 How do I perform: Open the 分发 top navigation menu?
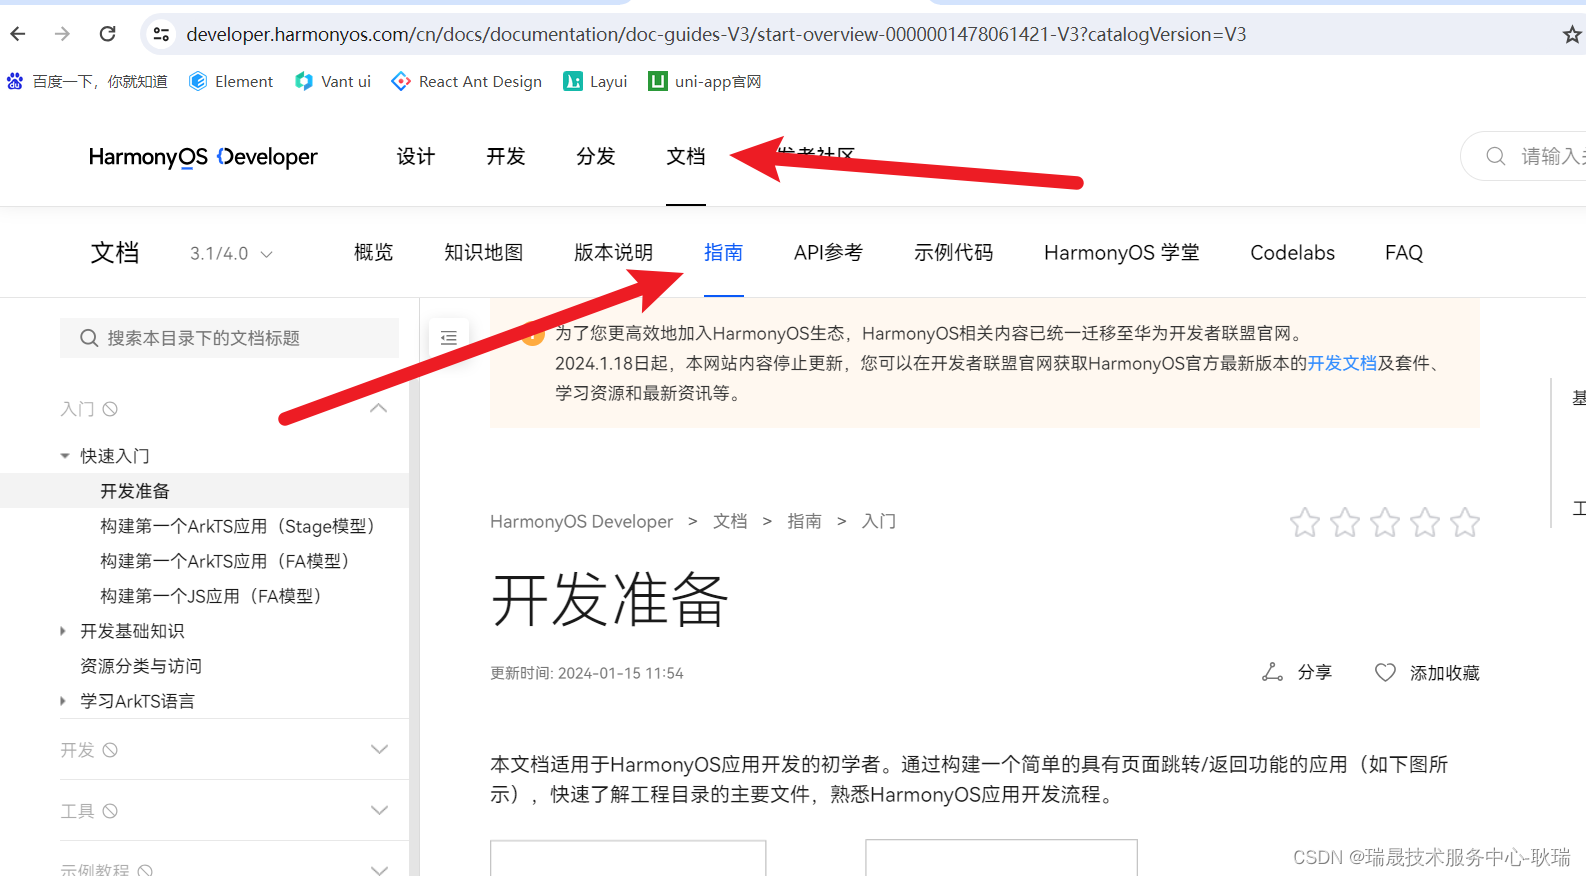[596, 156]
